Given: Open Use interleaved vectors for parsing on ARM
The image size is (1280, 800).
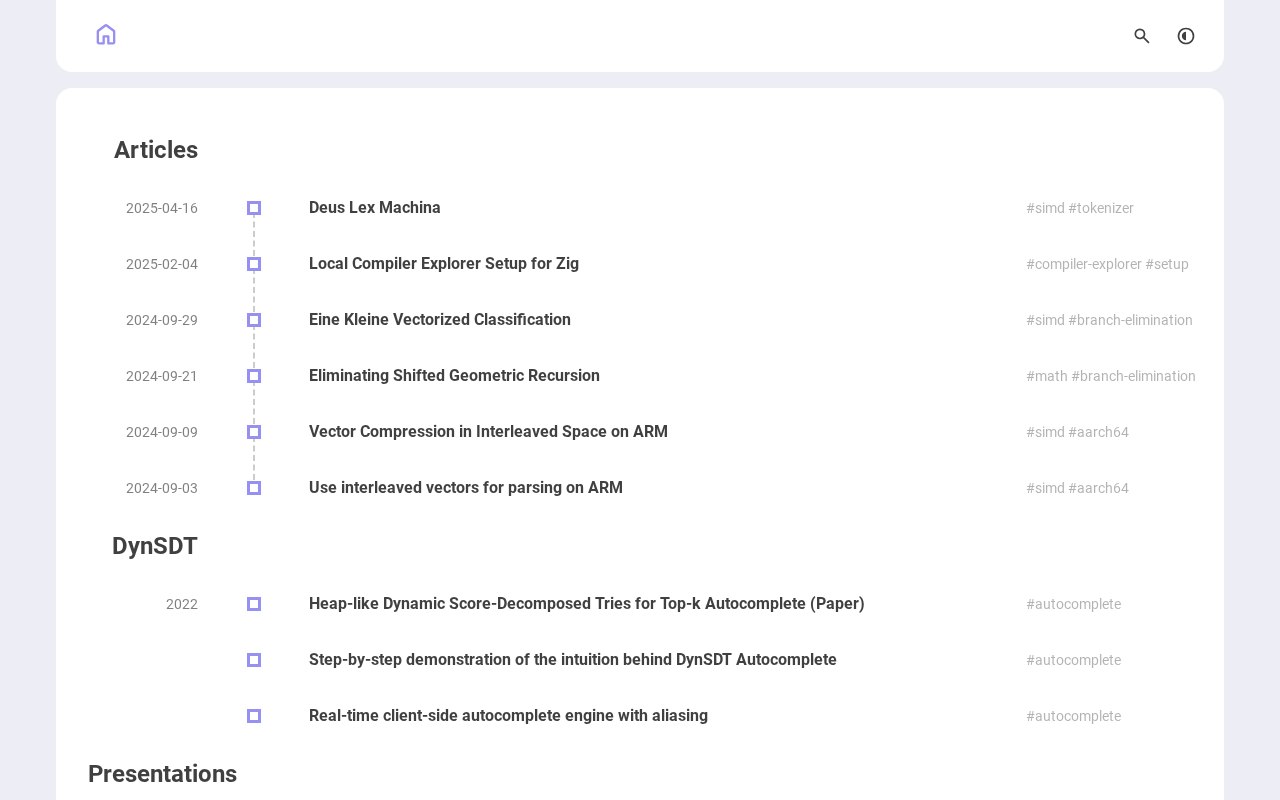Looking at the screenshot, I should (466, 488).
